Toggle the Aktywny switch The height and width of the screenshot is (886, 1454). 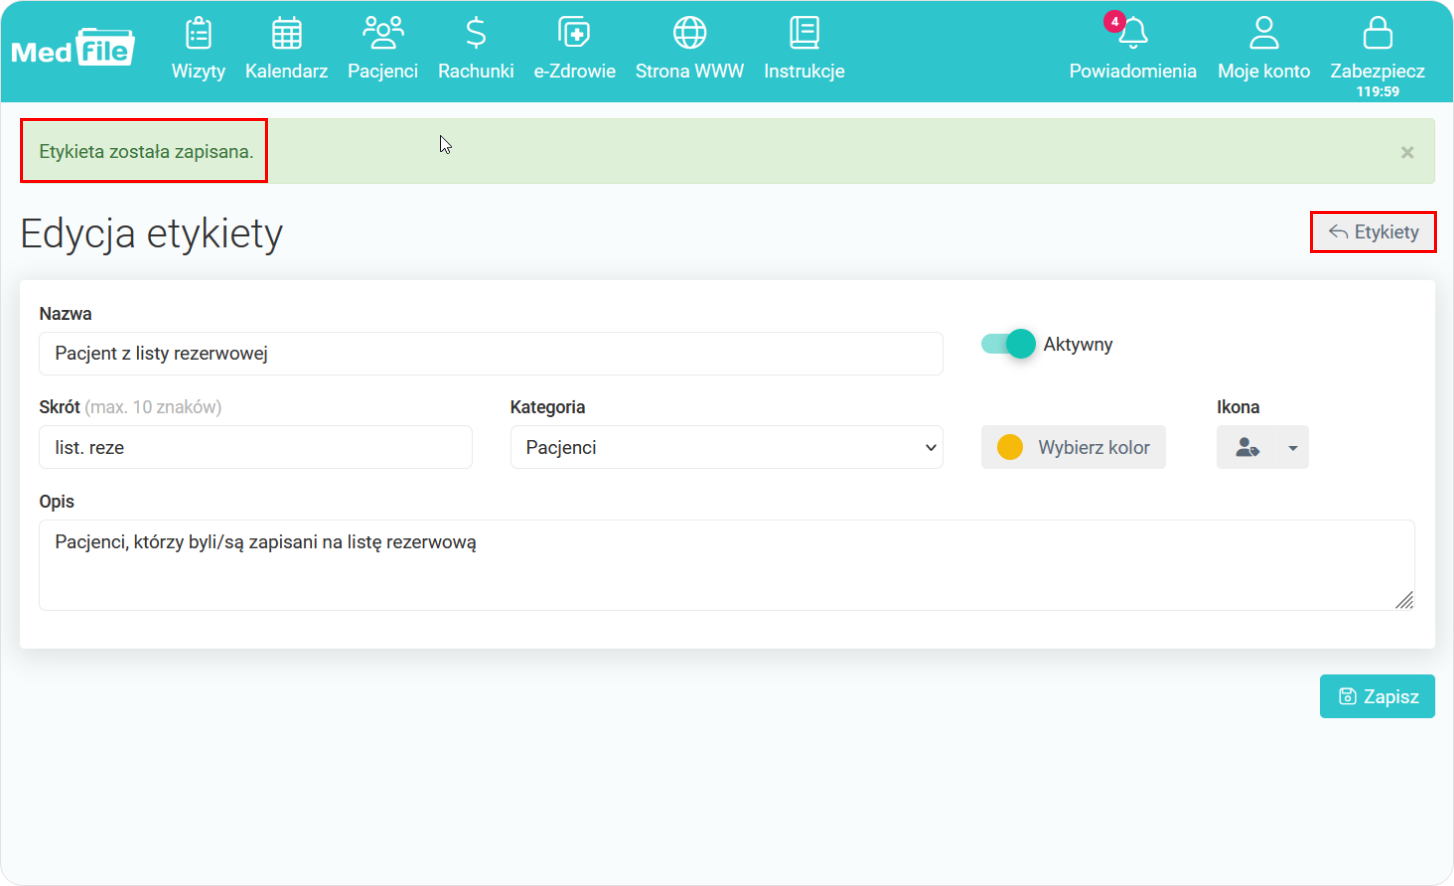[x=1008, y=344]
